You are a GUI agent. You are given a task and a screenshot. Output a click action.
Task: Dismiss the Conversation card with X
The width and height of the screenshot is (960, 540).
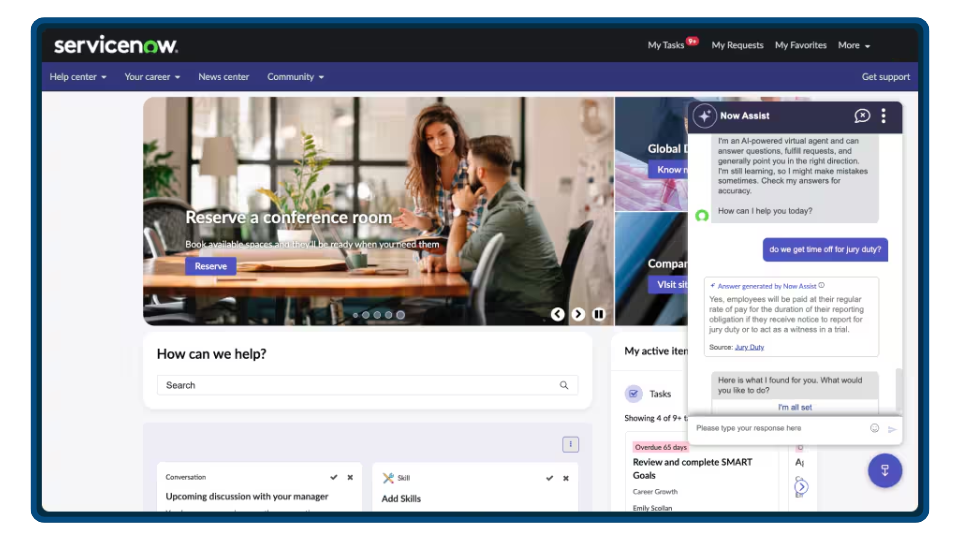click(x=350, y=478)
